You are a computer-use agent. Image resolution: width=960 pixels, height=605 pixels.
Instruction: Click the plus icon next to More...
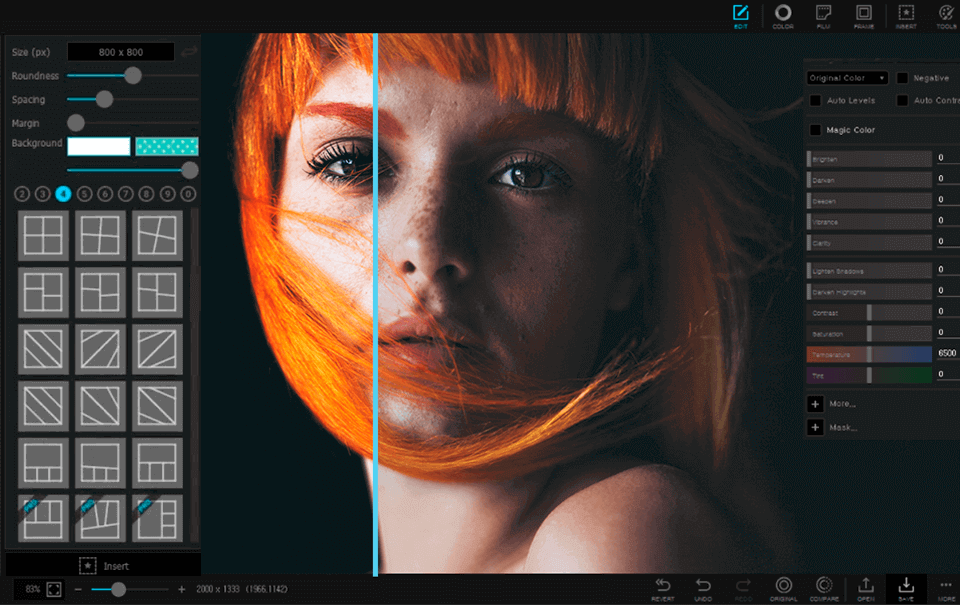tap(815, 404)
